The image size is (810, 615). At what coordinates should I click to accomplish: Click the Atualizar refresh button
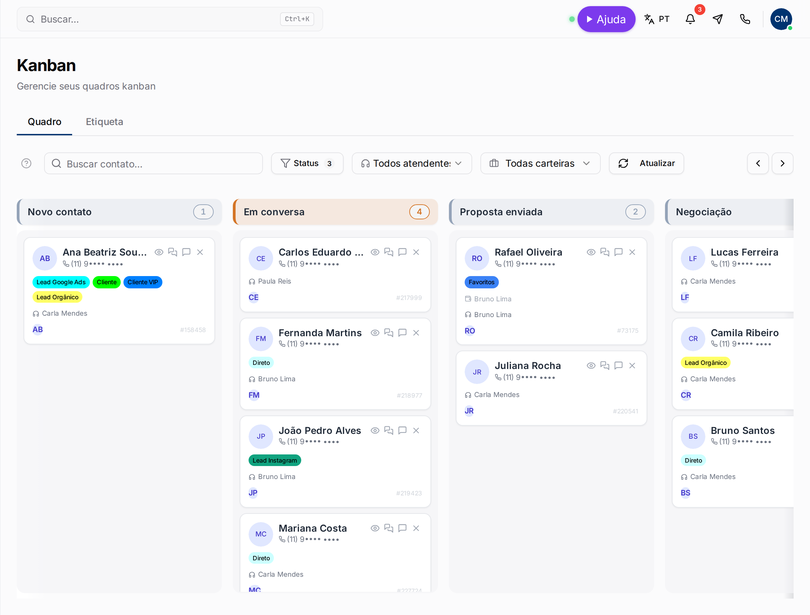click(647, 163)
